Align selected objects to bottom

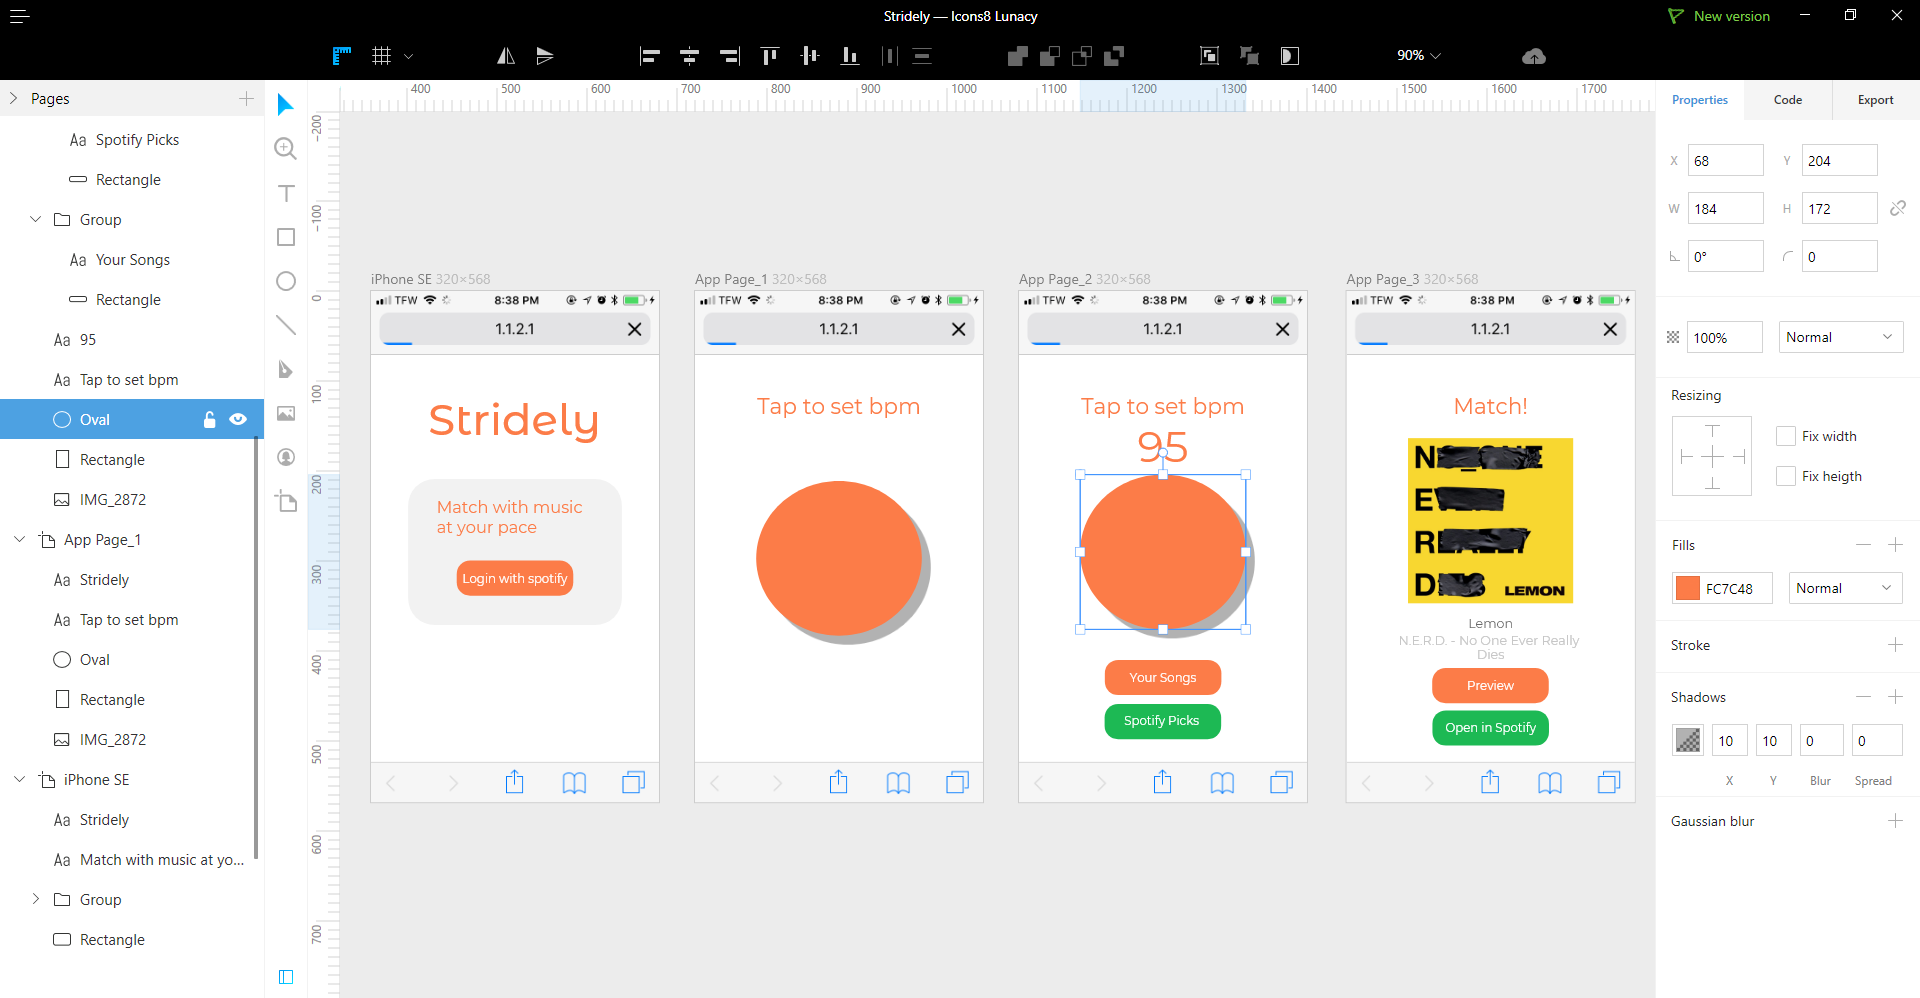click(850, 56)
